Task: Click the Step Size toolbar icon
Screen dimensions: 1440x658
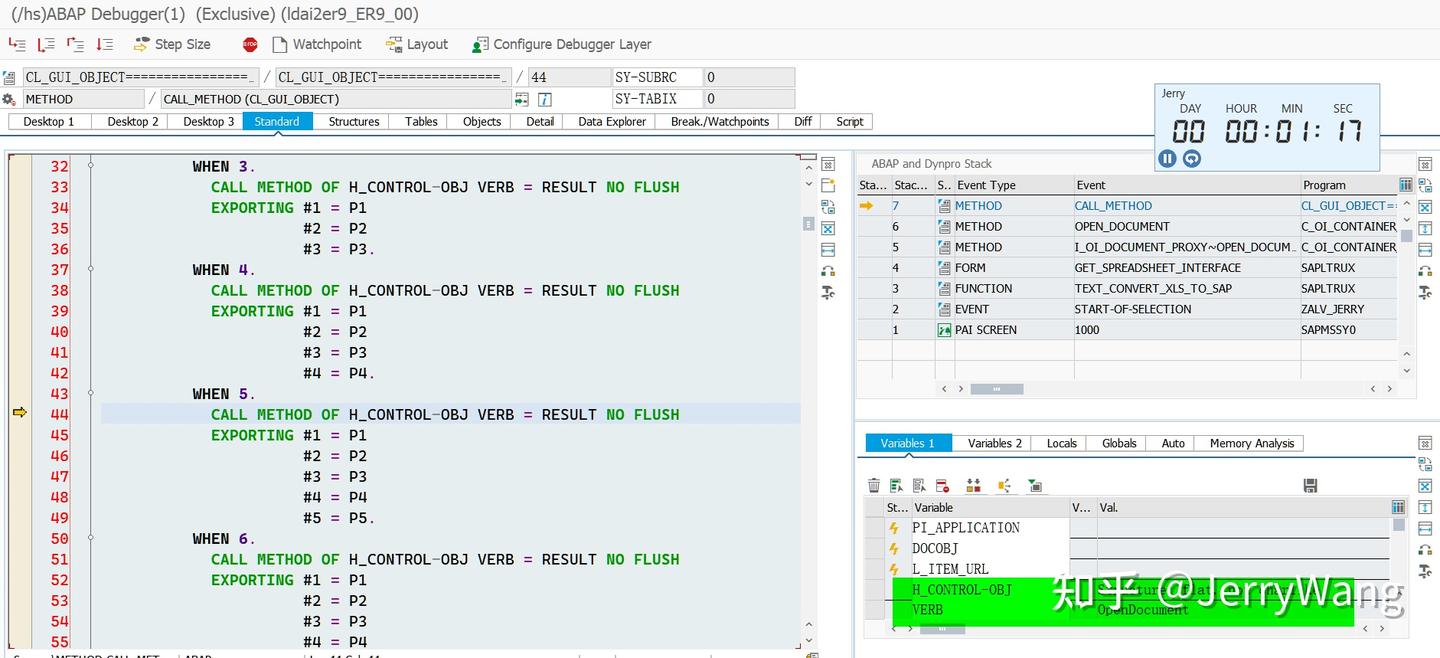Action: tap(172, 44)
